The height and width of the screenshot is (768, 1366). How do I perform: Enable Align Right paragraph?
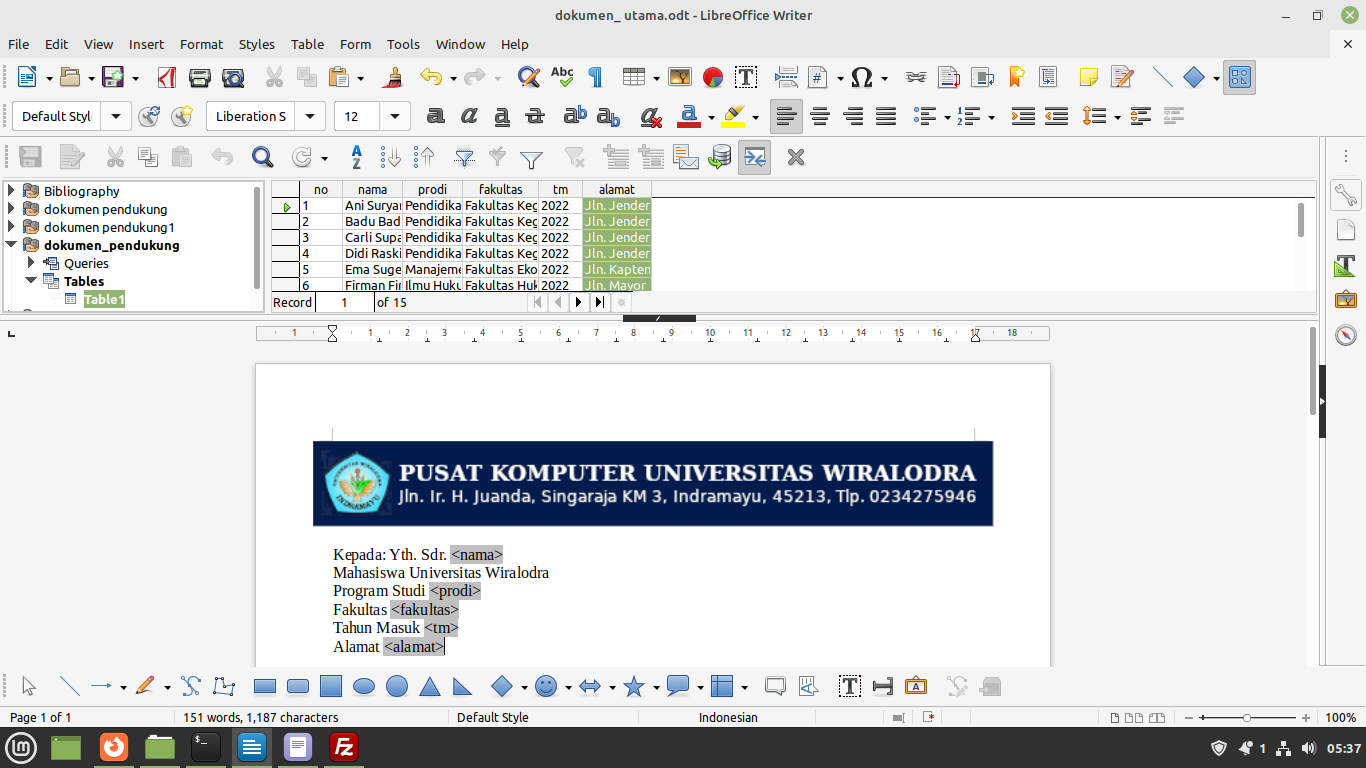pyautogui.click(x=853, y=117)
